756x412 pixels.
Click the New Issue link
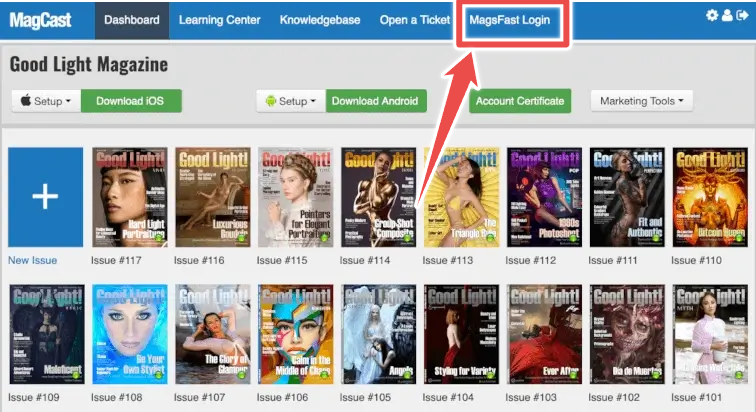[x=32, y=260]
